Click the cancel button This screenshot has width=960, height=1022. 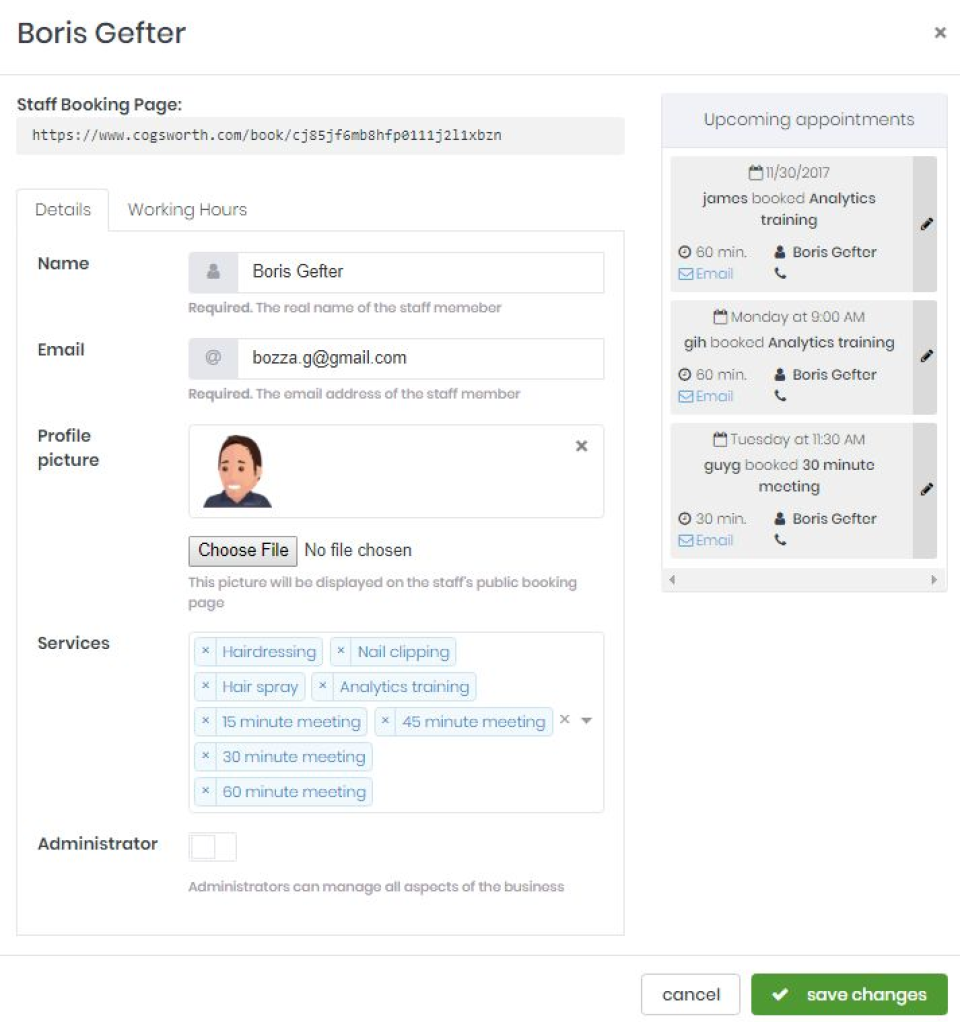tap(690, 994)
